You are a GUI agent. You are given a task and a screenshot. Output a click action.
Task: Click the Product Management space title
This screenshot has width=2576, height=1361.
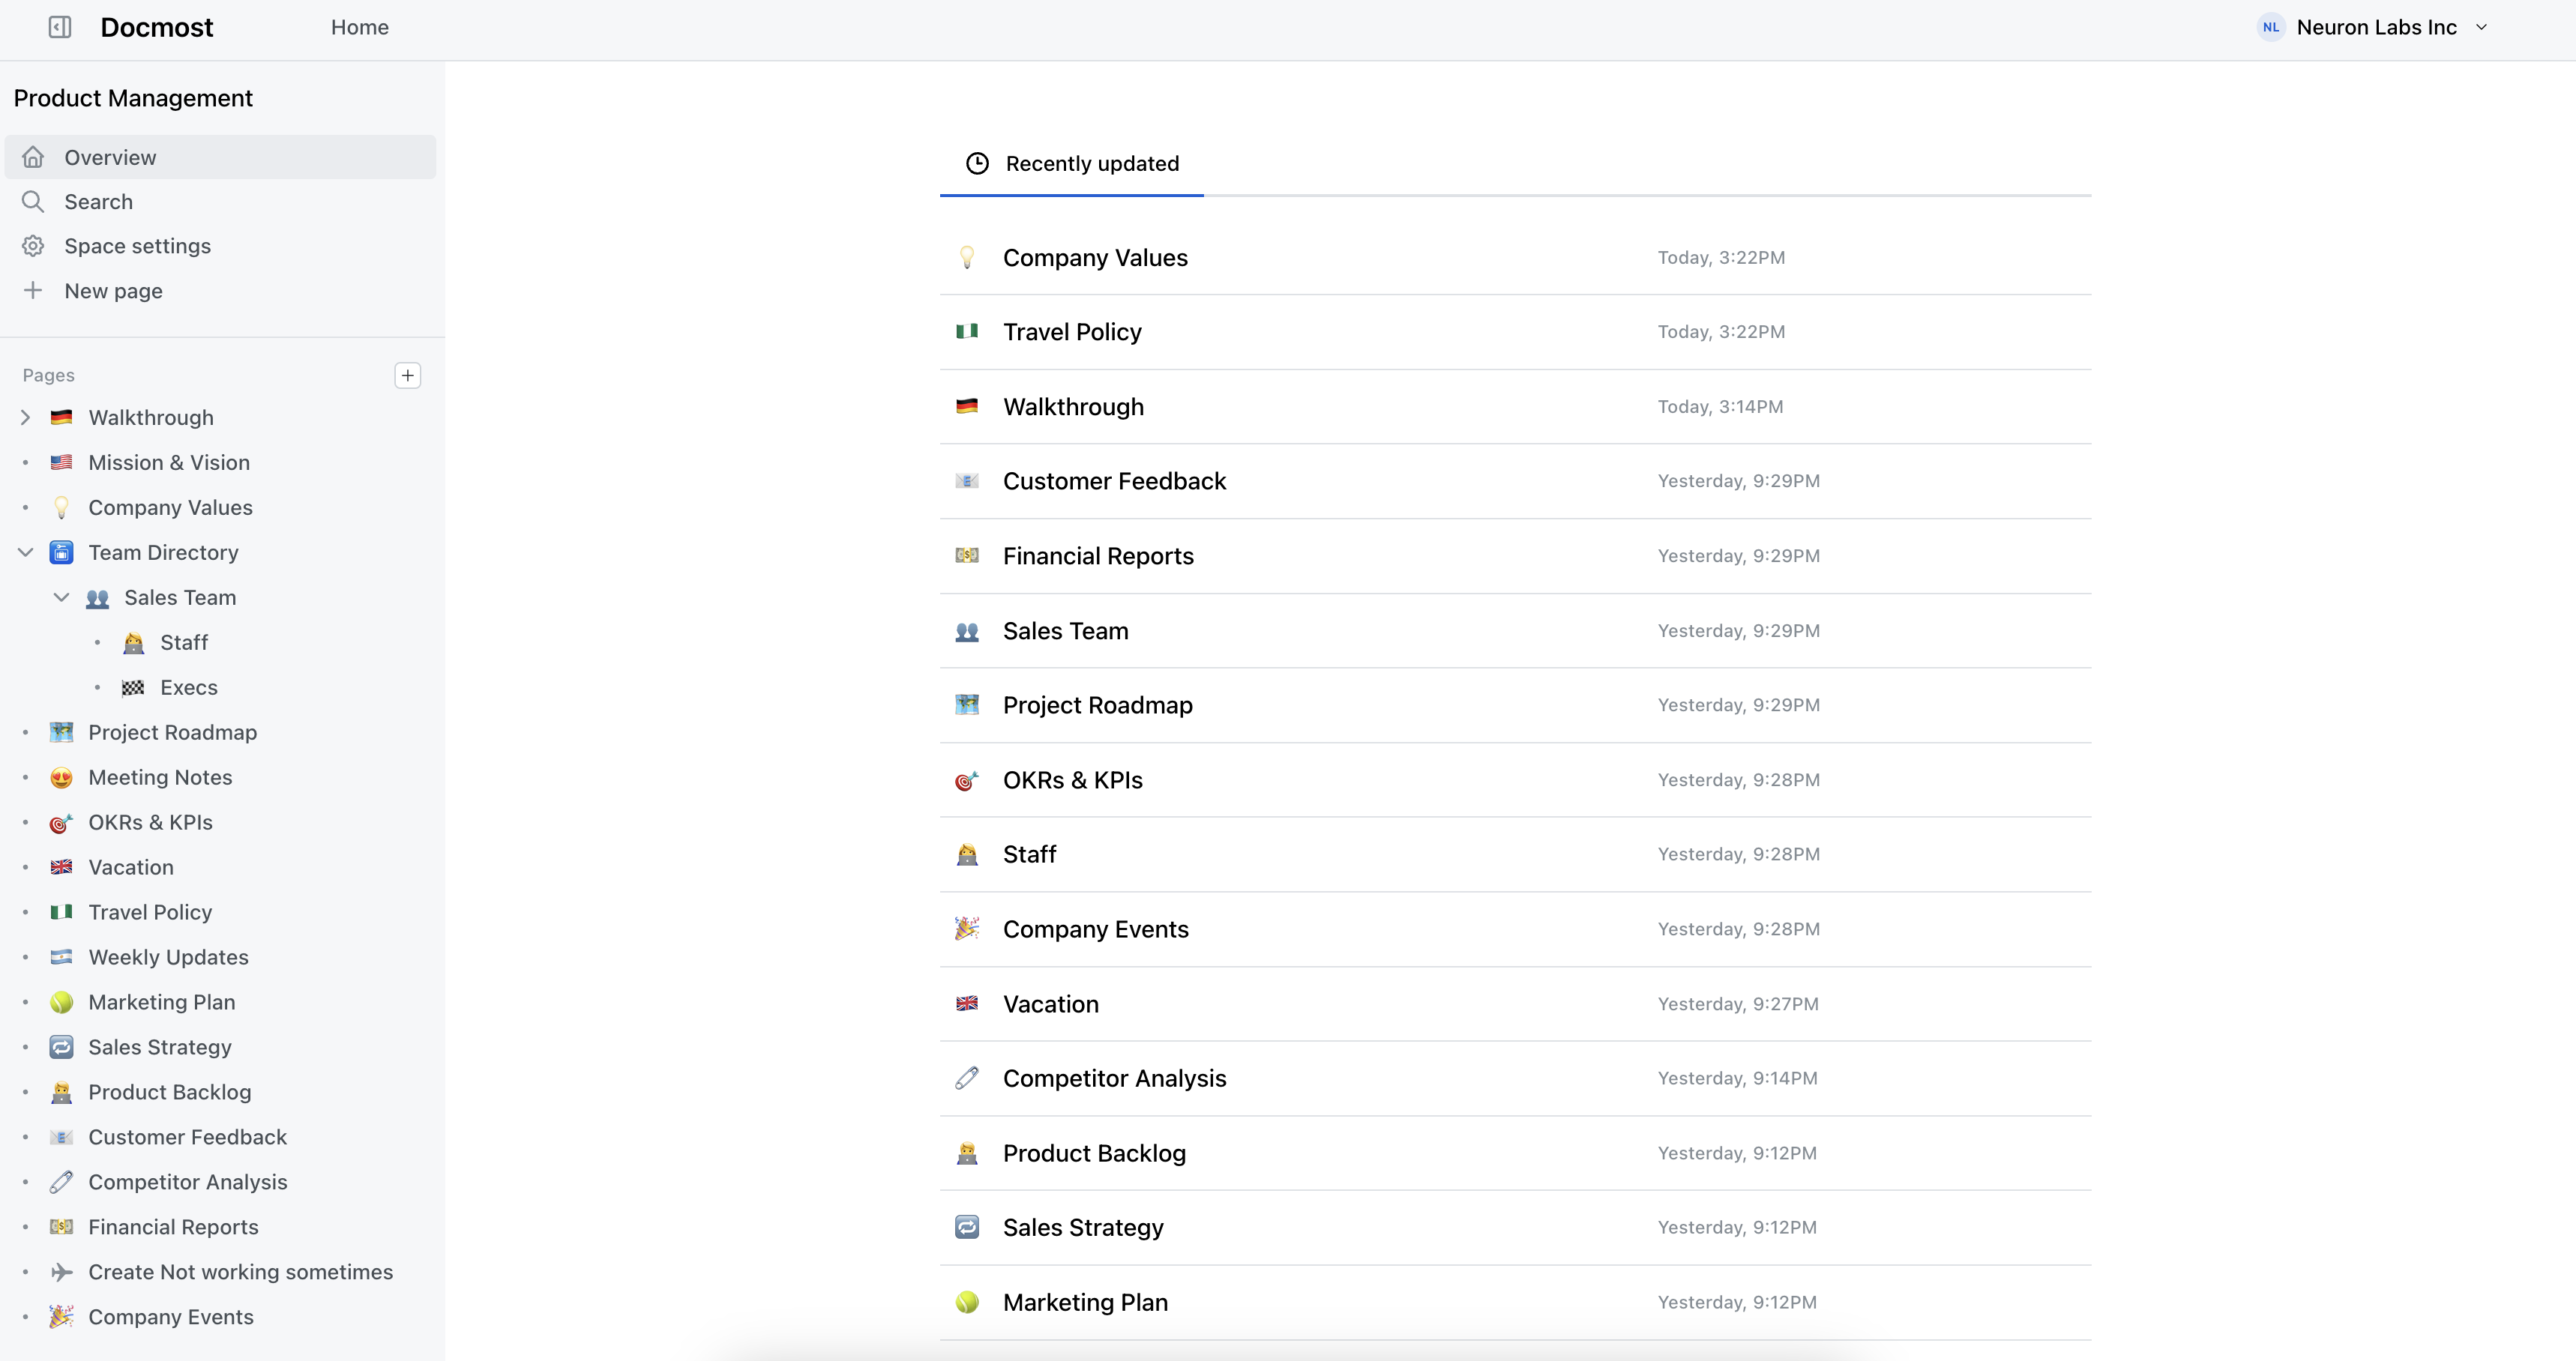pyautogui.click(x=133, y=98)
